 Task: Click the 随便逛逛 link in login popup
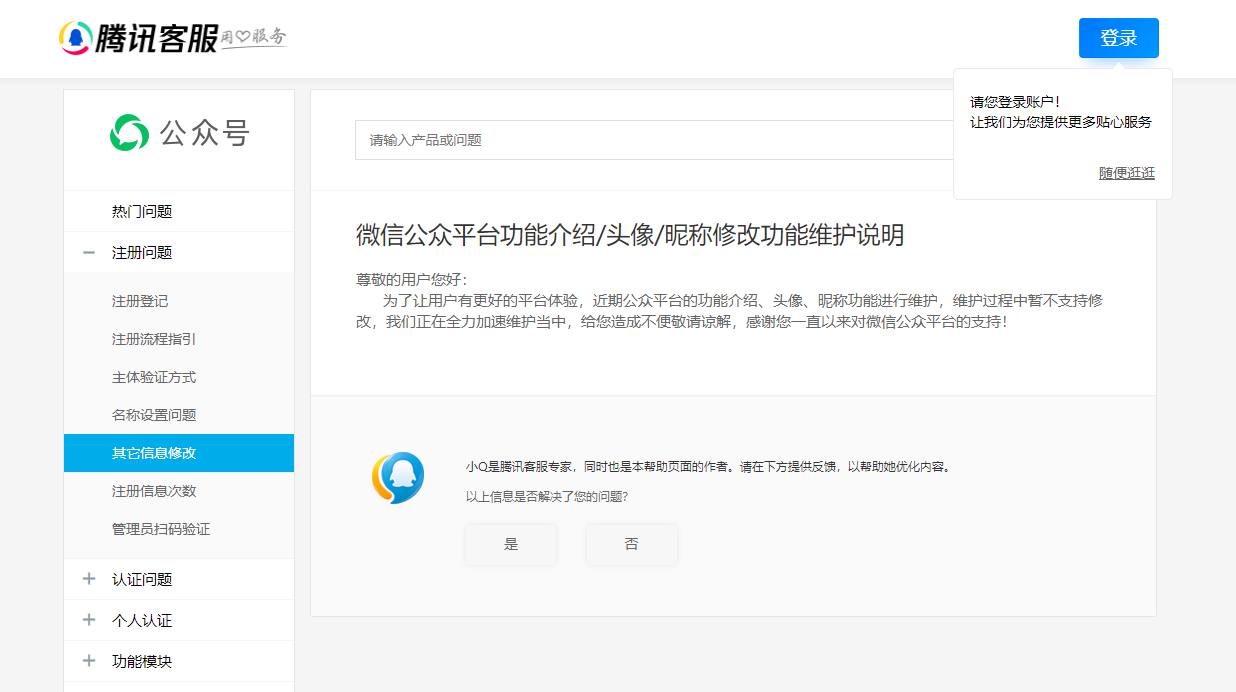1127,173
